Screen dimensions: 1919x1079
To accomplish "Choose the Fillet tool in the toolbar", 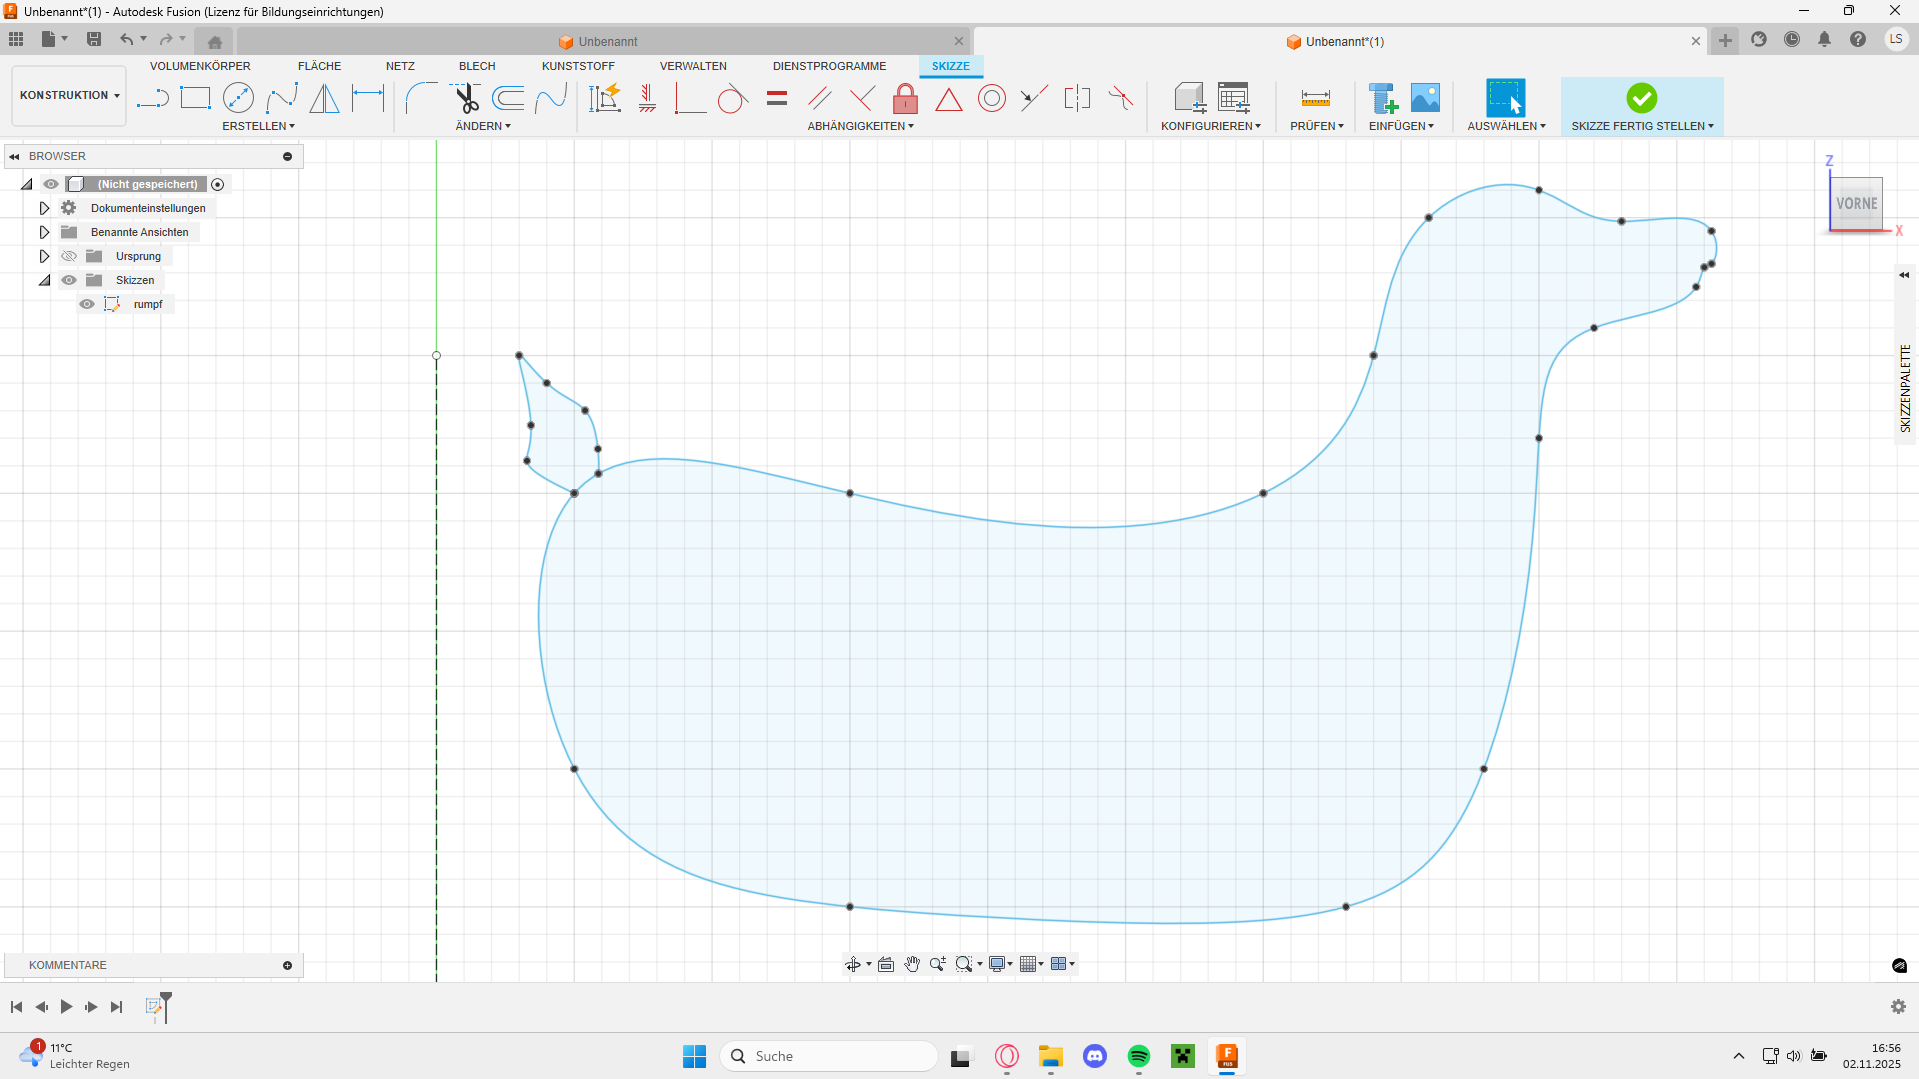I will click(421, 98).
